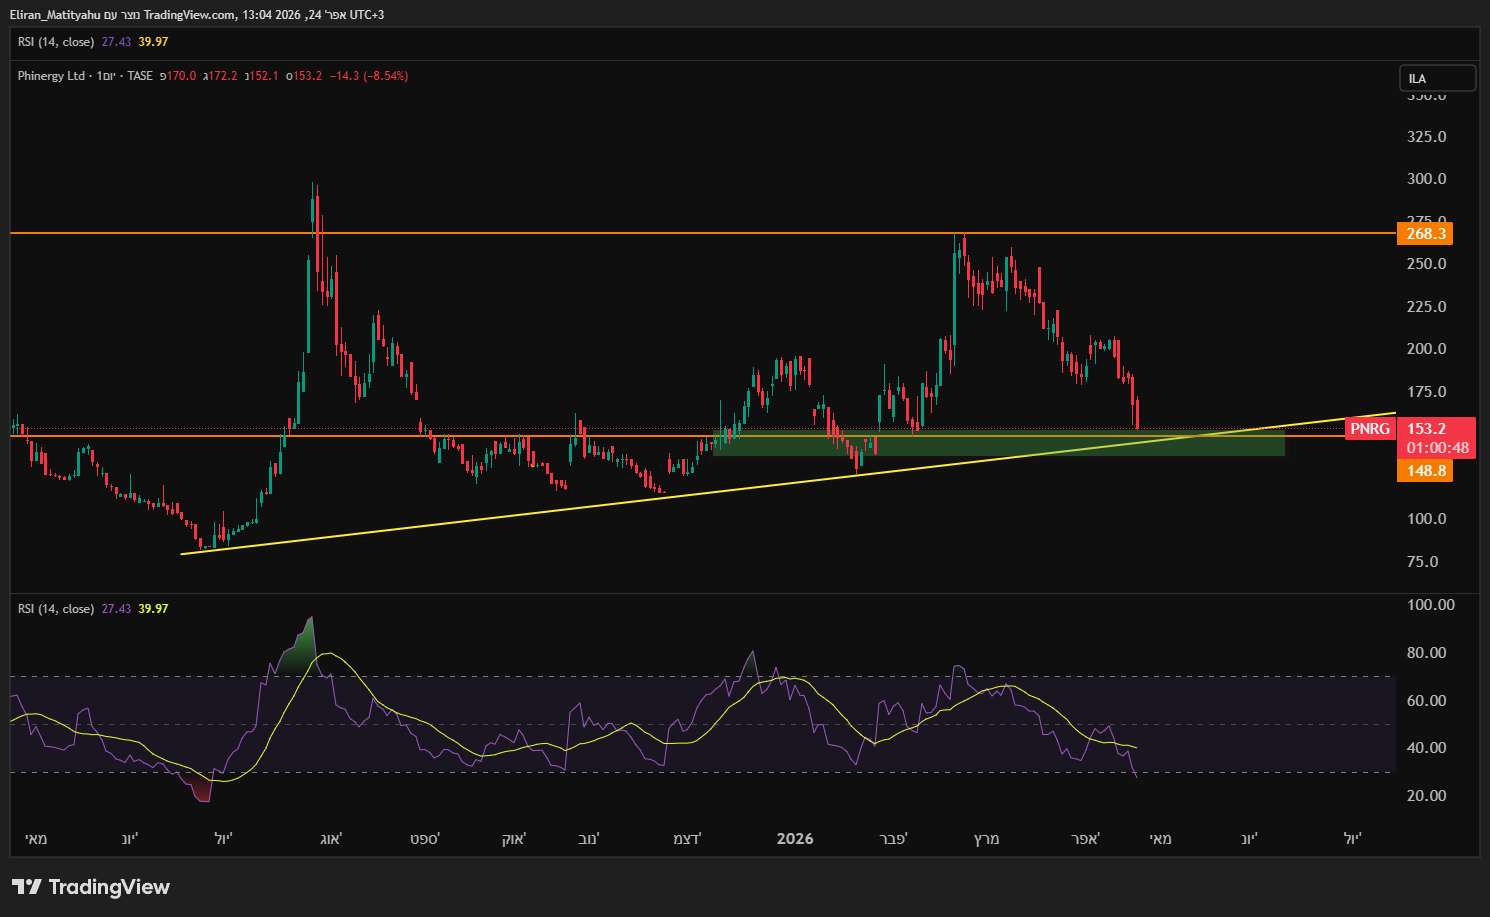Screen dimensions: 1490x917
Task: Select the green support zone rectangle
Action: [1000, 446]
